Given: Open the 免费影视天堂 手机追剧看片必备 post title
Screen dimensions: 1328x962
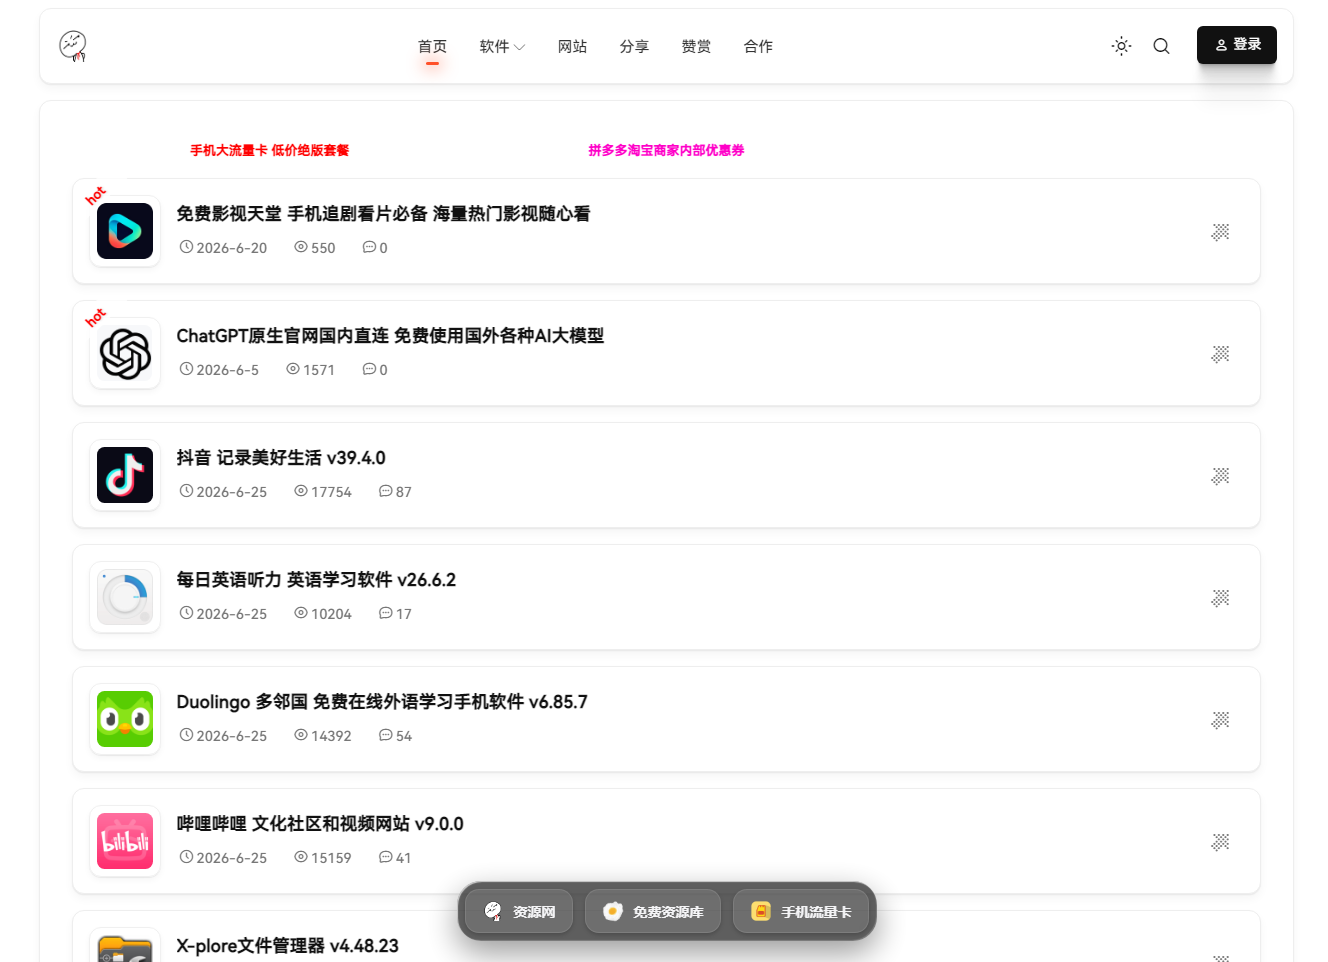Looking at the screenshot, I should 383,214.
